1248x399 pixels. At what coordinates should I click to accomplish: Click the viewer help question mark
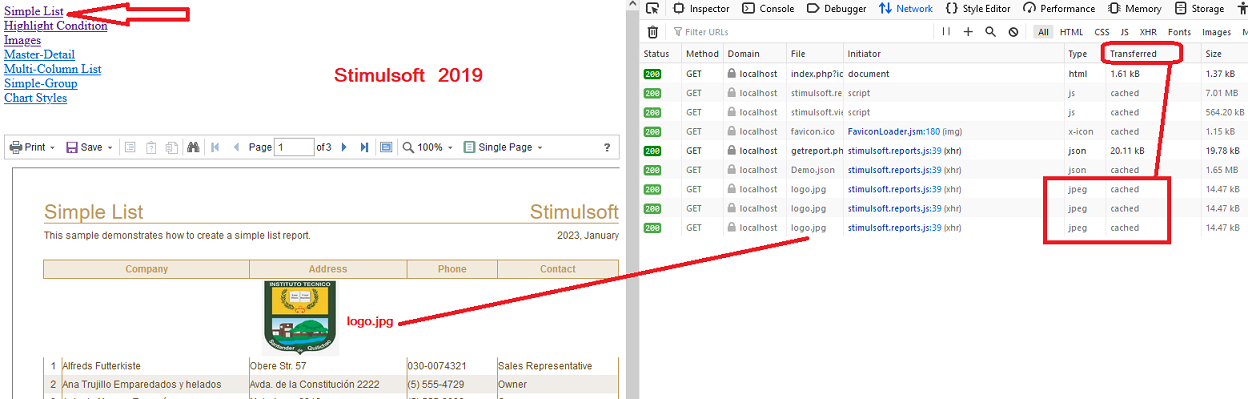(x=607, y=147)
